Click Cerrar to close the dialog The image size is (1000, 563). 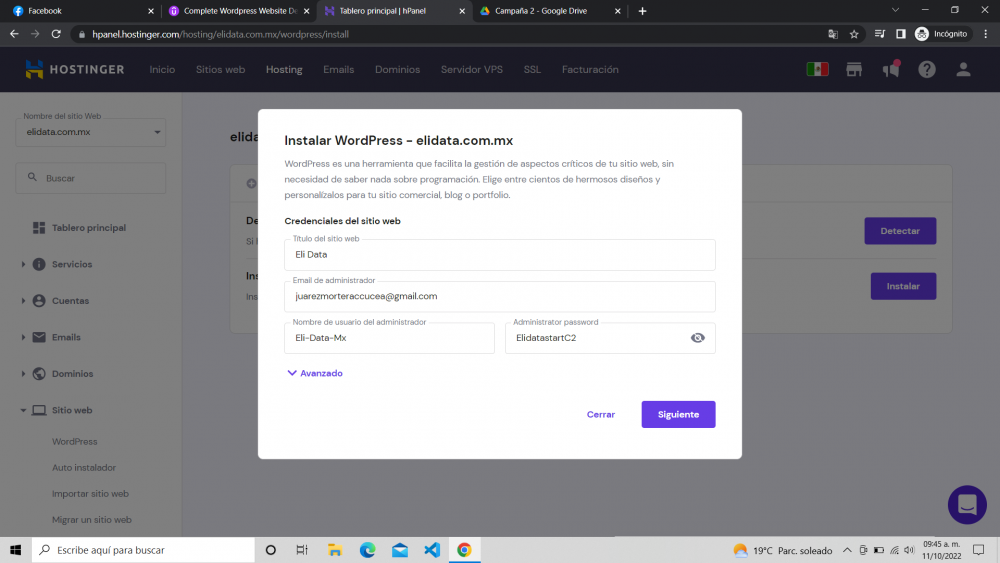(x=601, y=414)
